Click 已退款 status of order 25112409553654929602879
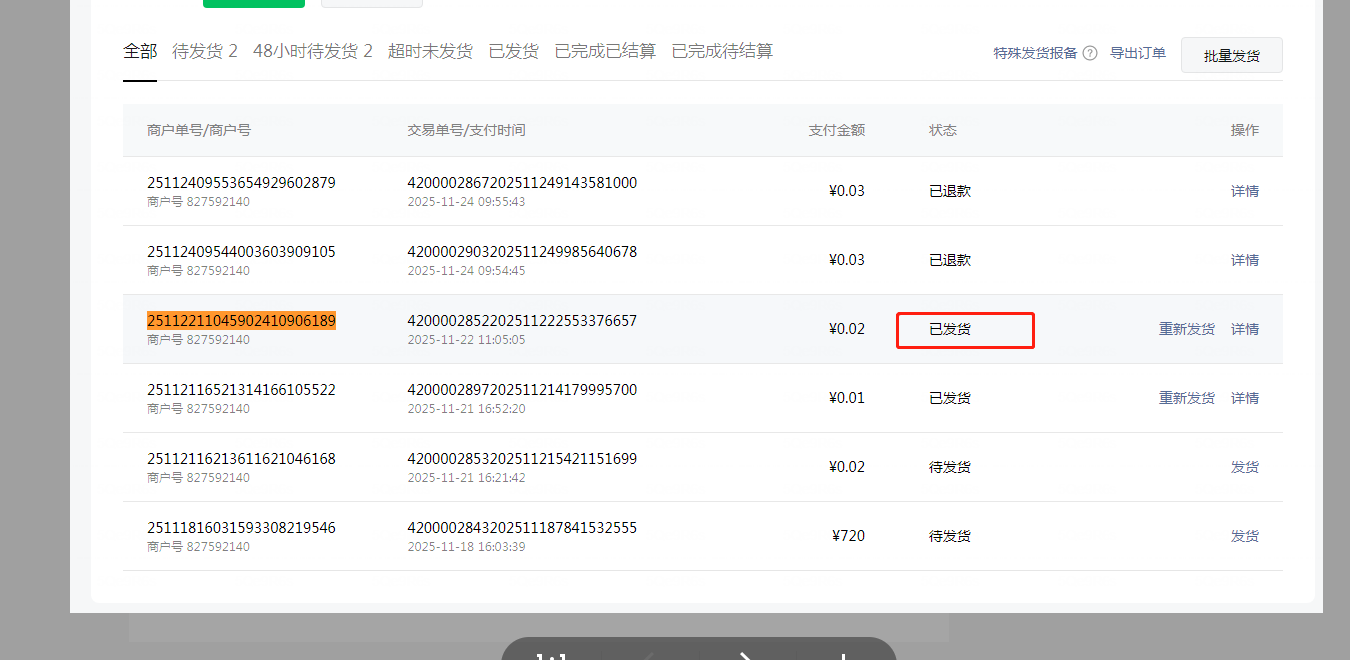The height and width of the screenshot is (660, 1350). click(950, 191)
